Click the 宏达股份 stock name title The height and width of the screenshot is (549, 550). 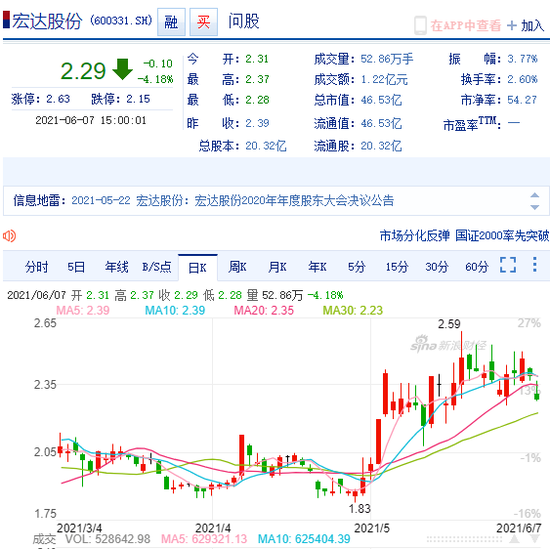(47, 21)
